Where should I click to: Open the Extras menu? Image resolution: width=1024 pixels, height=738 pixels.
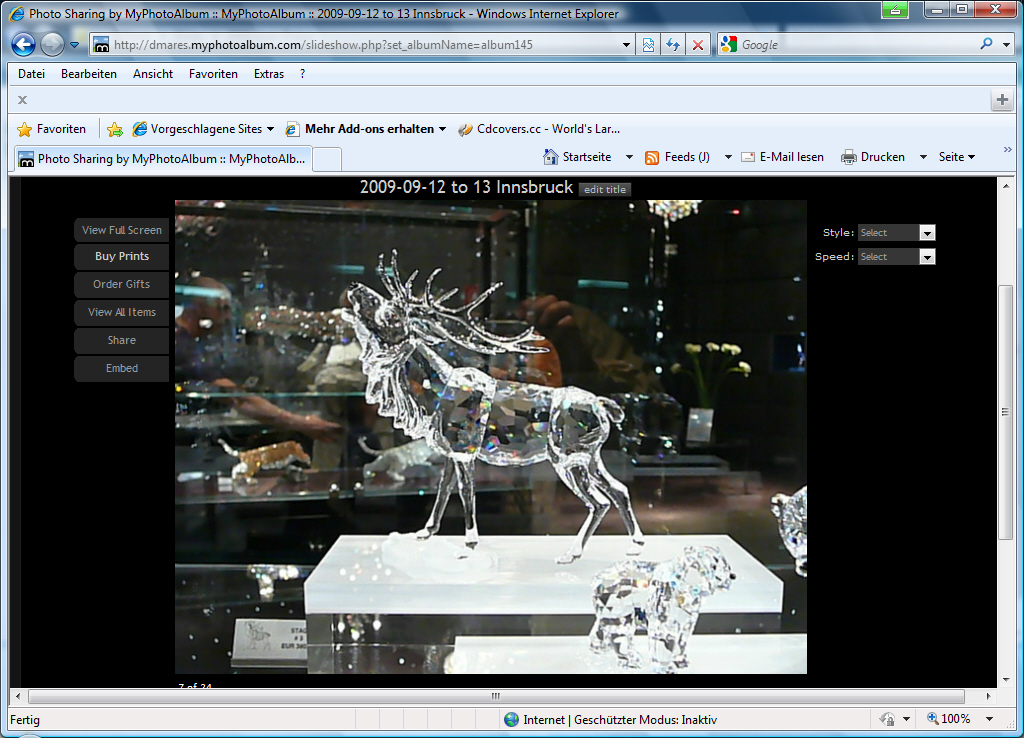coord(269,74)
